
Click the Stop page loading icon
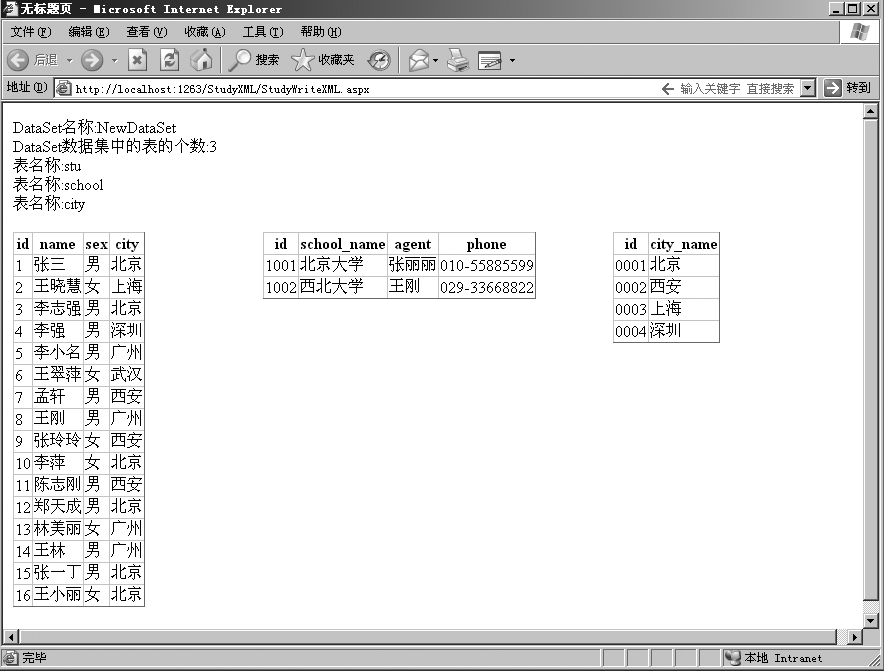click(137, 60)
